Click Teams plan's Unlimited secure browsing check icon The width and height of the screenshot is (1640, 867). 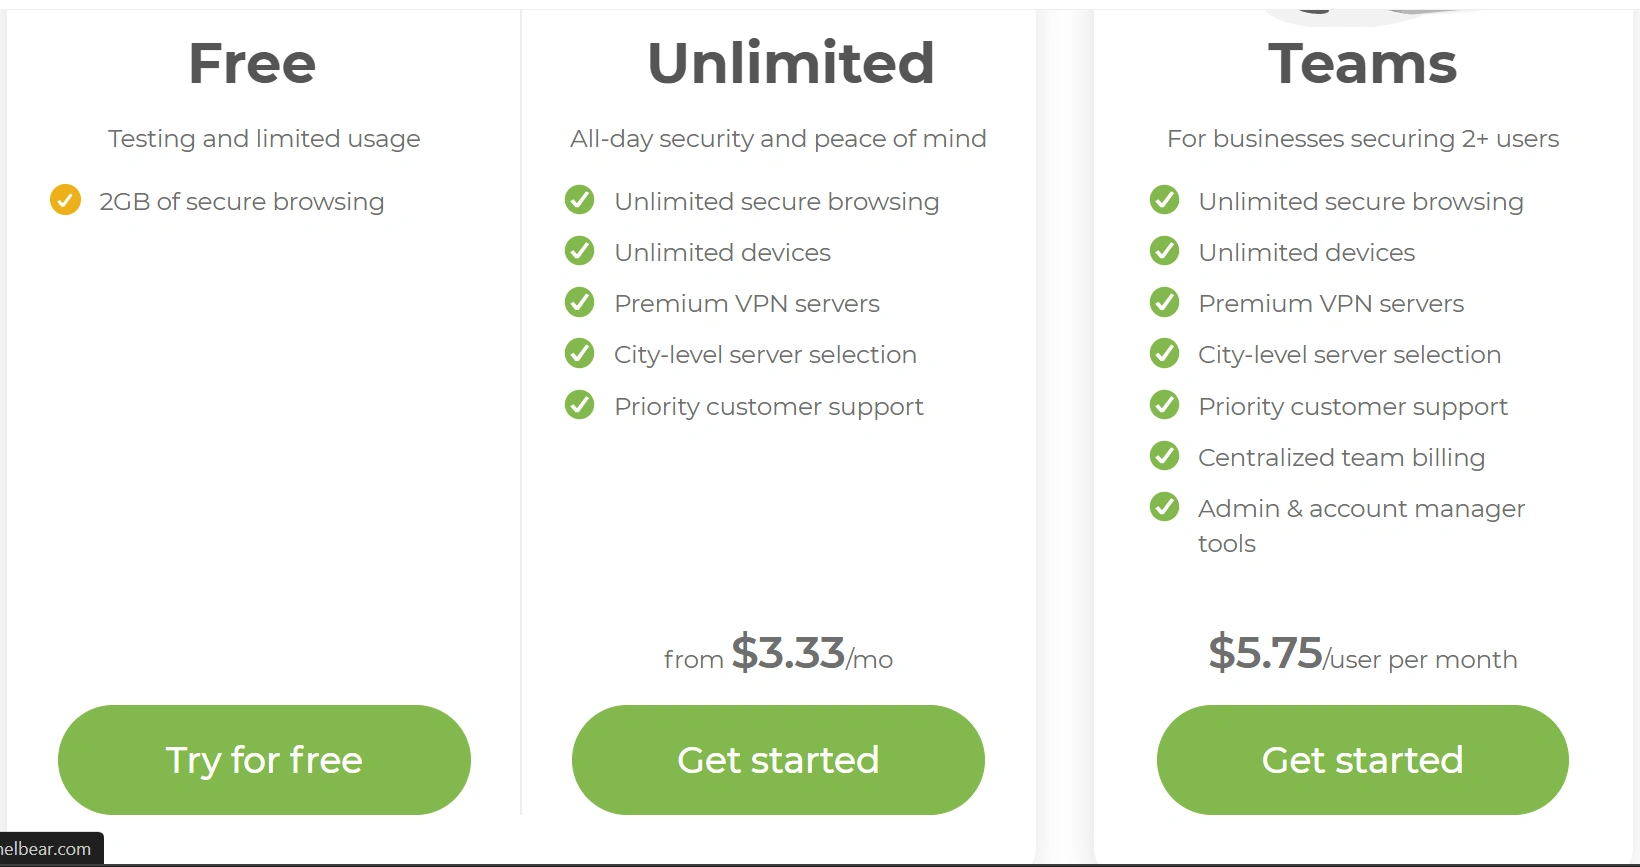[1164, 200]
